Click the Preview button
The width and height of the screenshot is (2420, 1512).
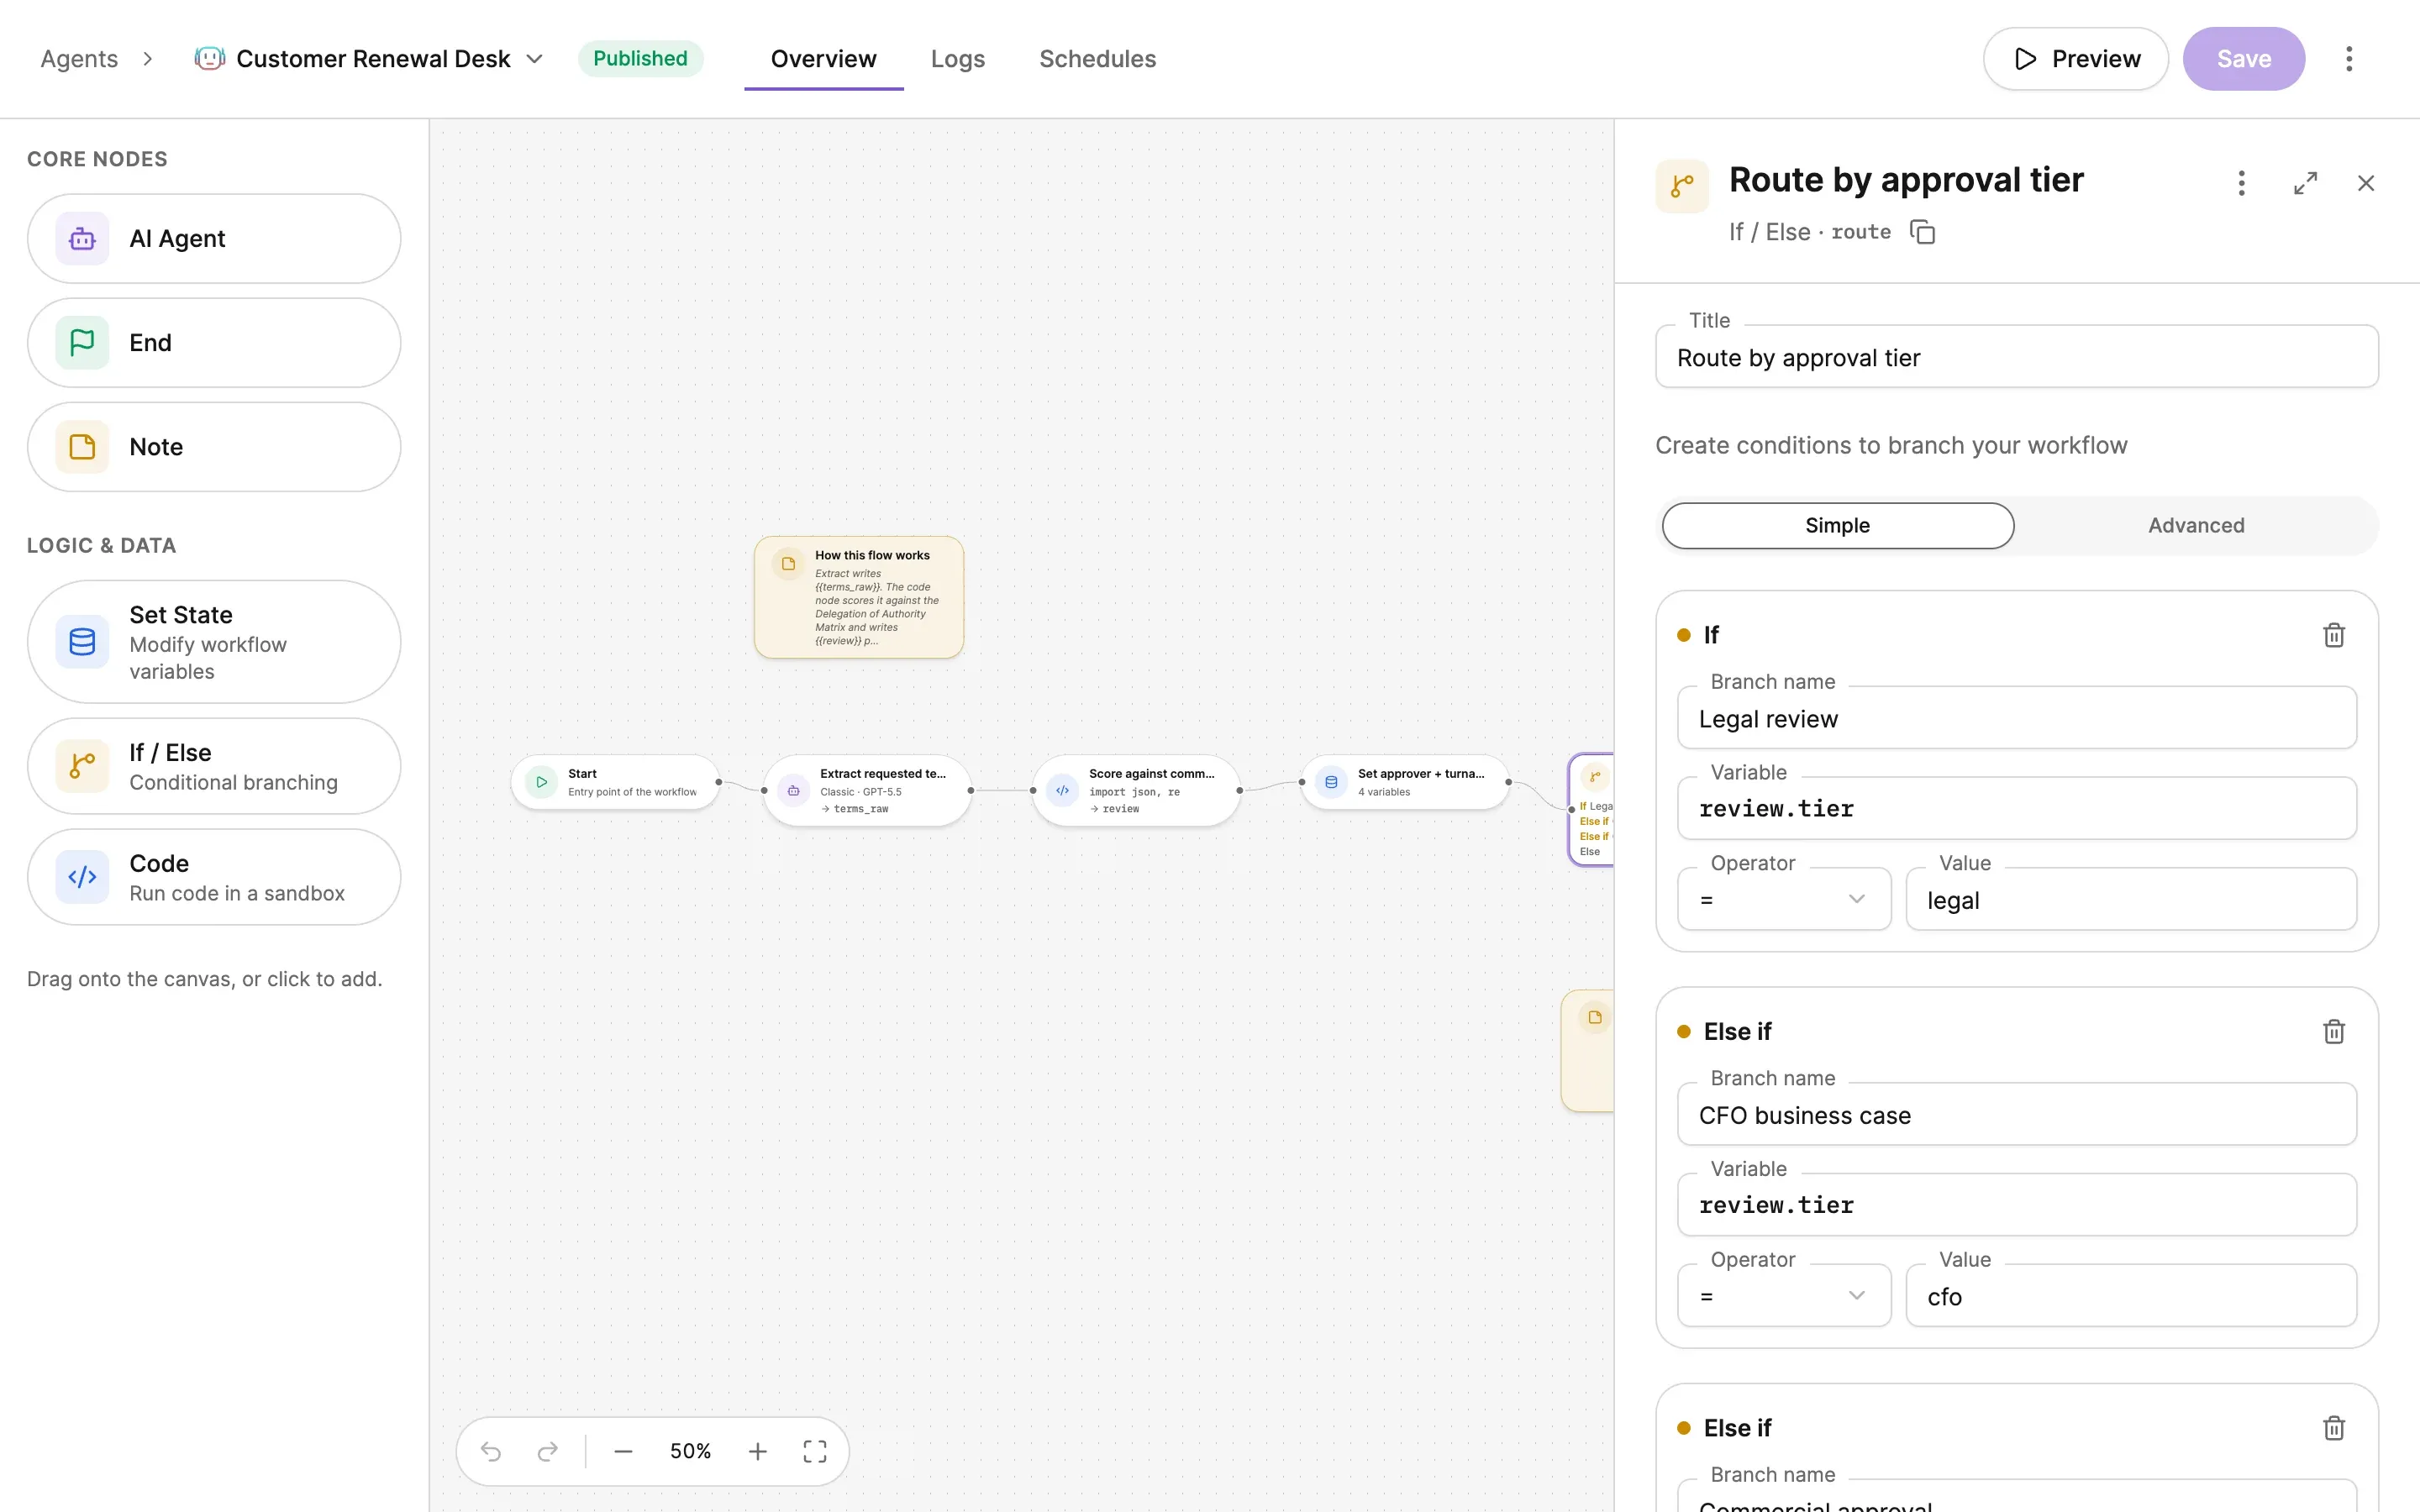pyautogui.click(x=2076, y=59)
